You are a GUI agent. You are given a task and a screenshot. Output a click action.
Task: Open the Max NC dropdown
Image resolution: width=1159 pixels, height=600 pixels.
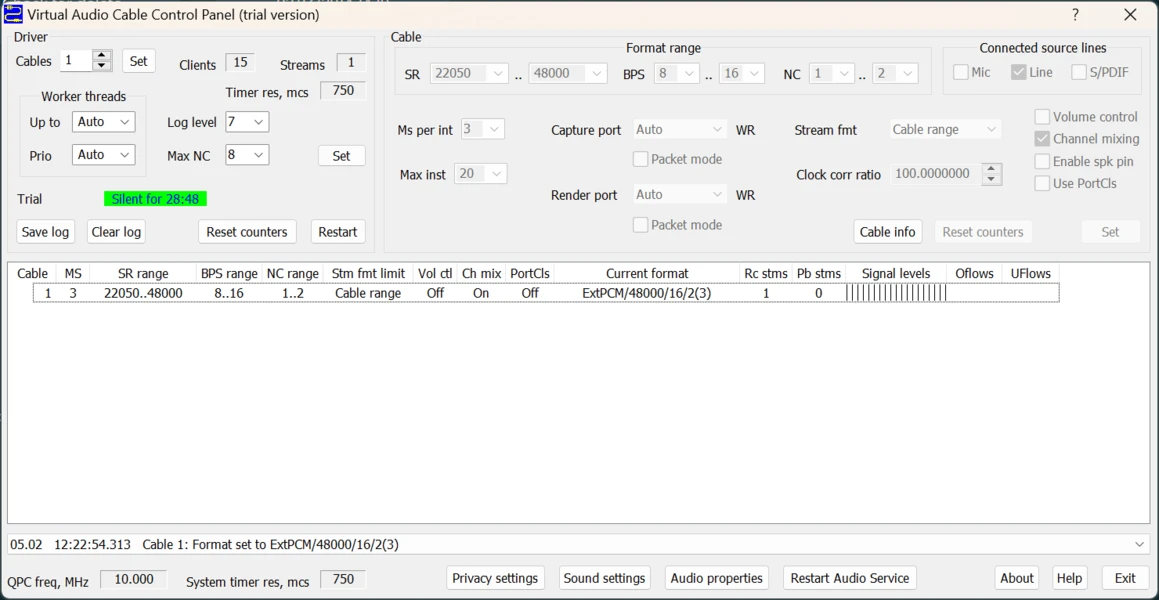(247, 154)
